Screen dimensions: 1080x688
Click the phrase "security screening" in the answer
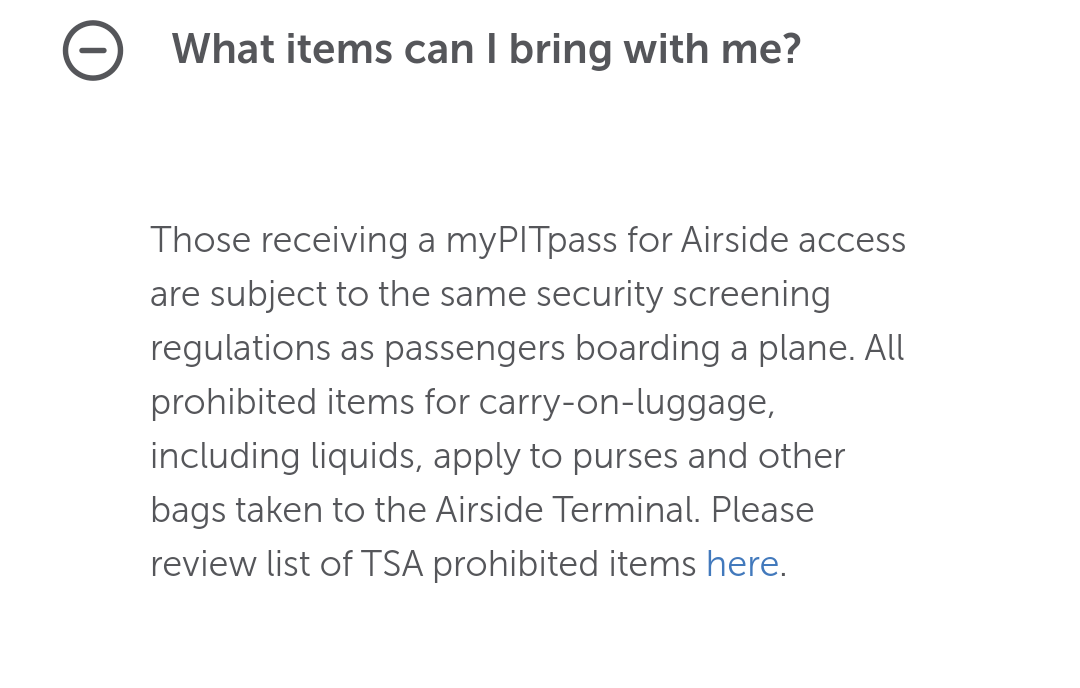point(684,295)
